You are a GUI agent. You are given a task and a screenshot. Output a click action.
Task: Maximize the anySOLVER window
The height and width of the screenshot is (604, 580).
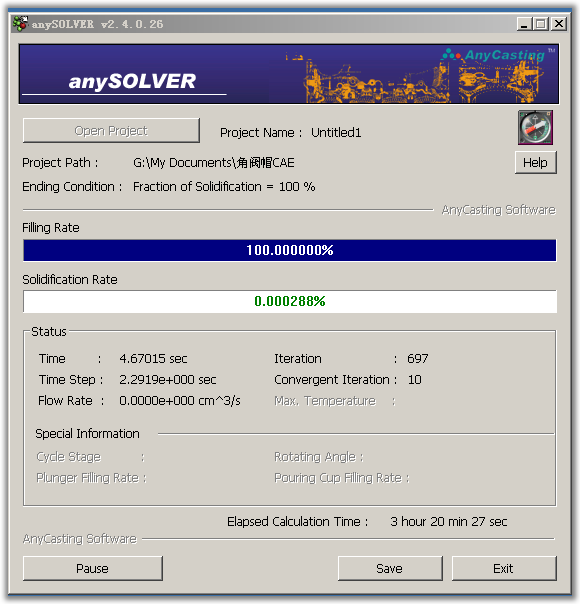541,24
